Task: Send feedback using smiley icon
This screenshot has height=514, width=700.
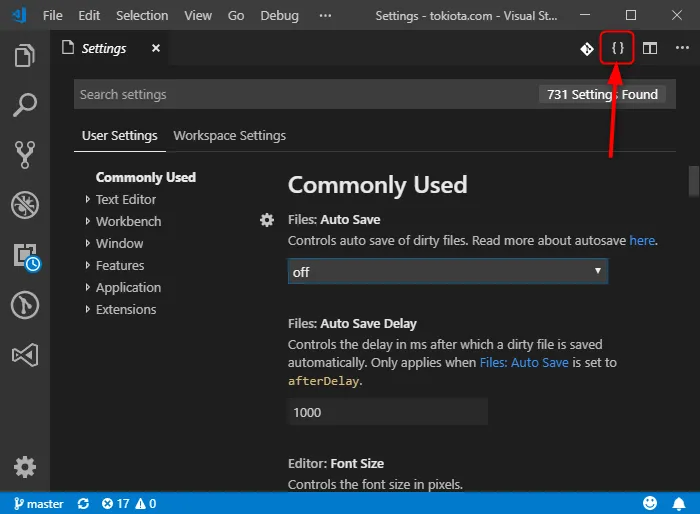Action: (650, 503)
